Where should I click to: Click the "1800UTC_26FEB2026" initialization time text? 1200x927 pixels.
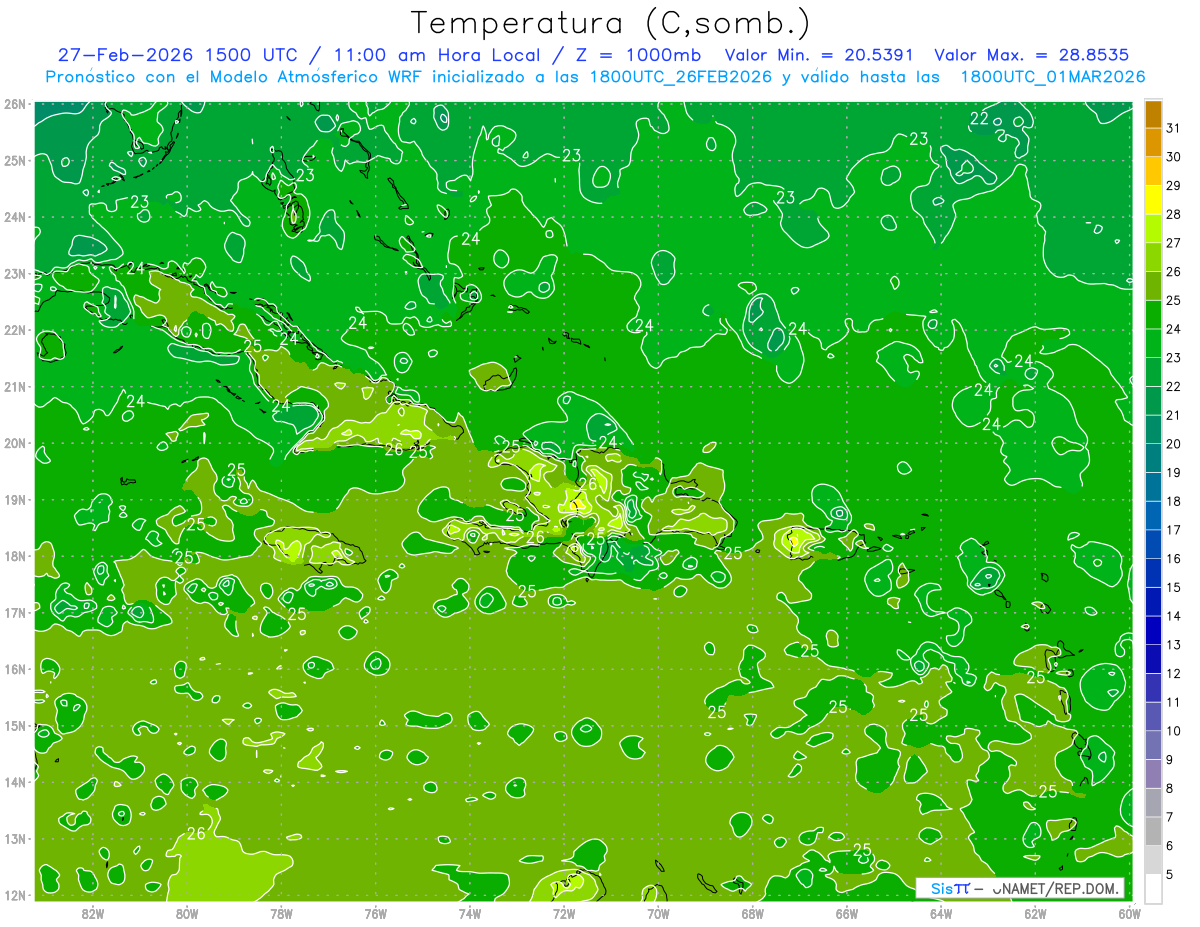point(681,77)
